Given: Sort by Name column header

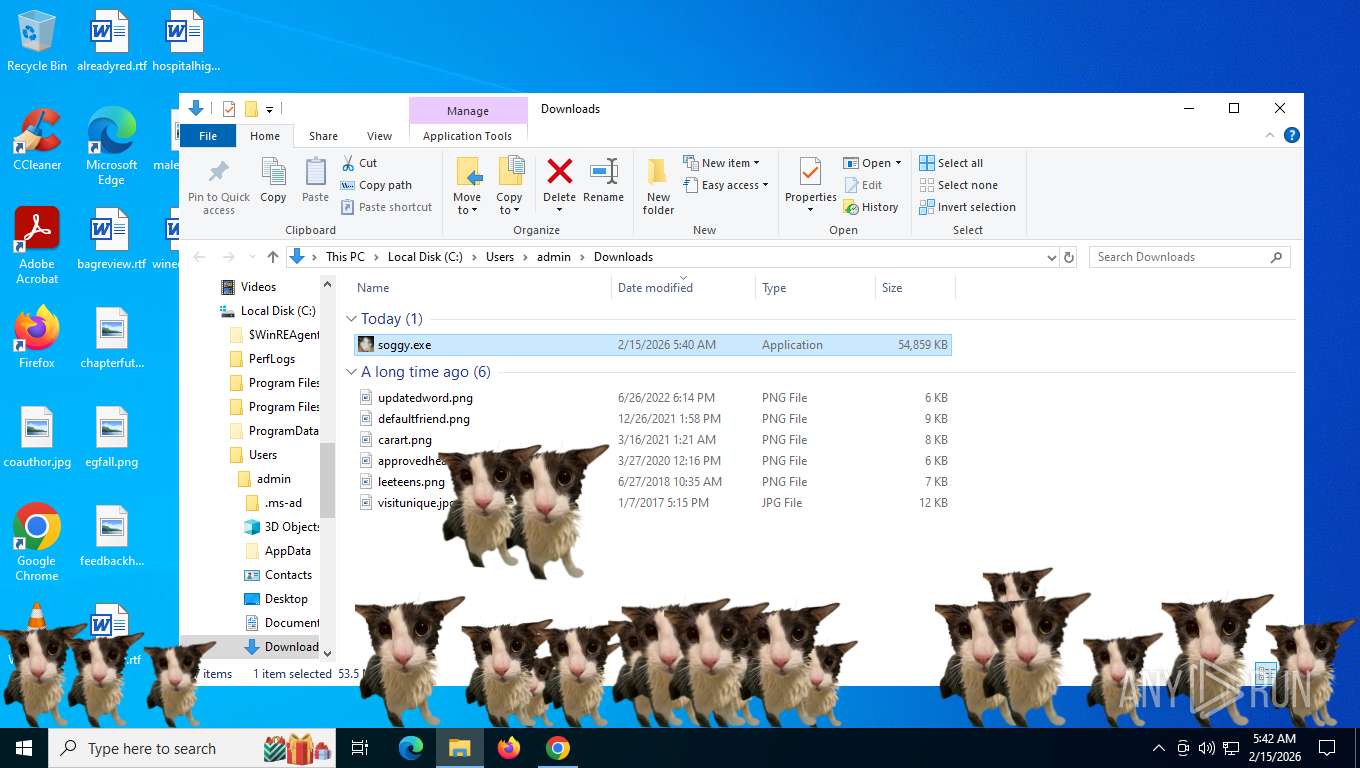Looking at the screenshot, I should click(x=482, y=288).
